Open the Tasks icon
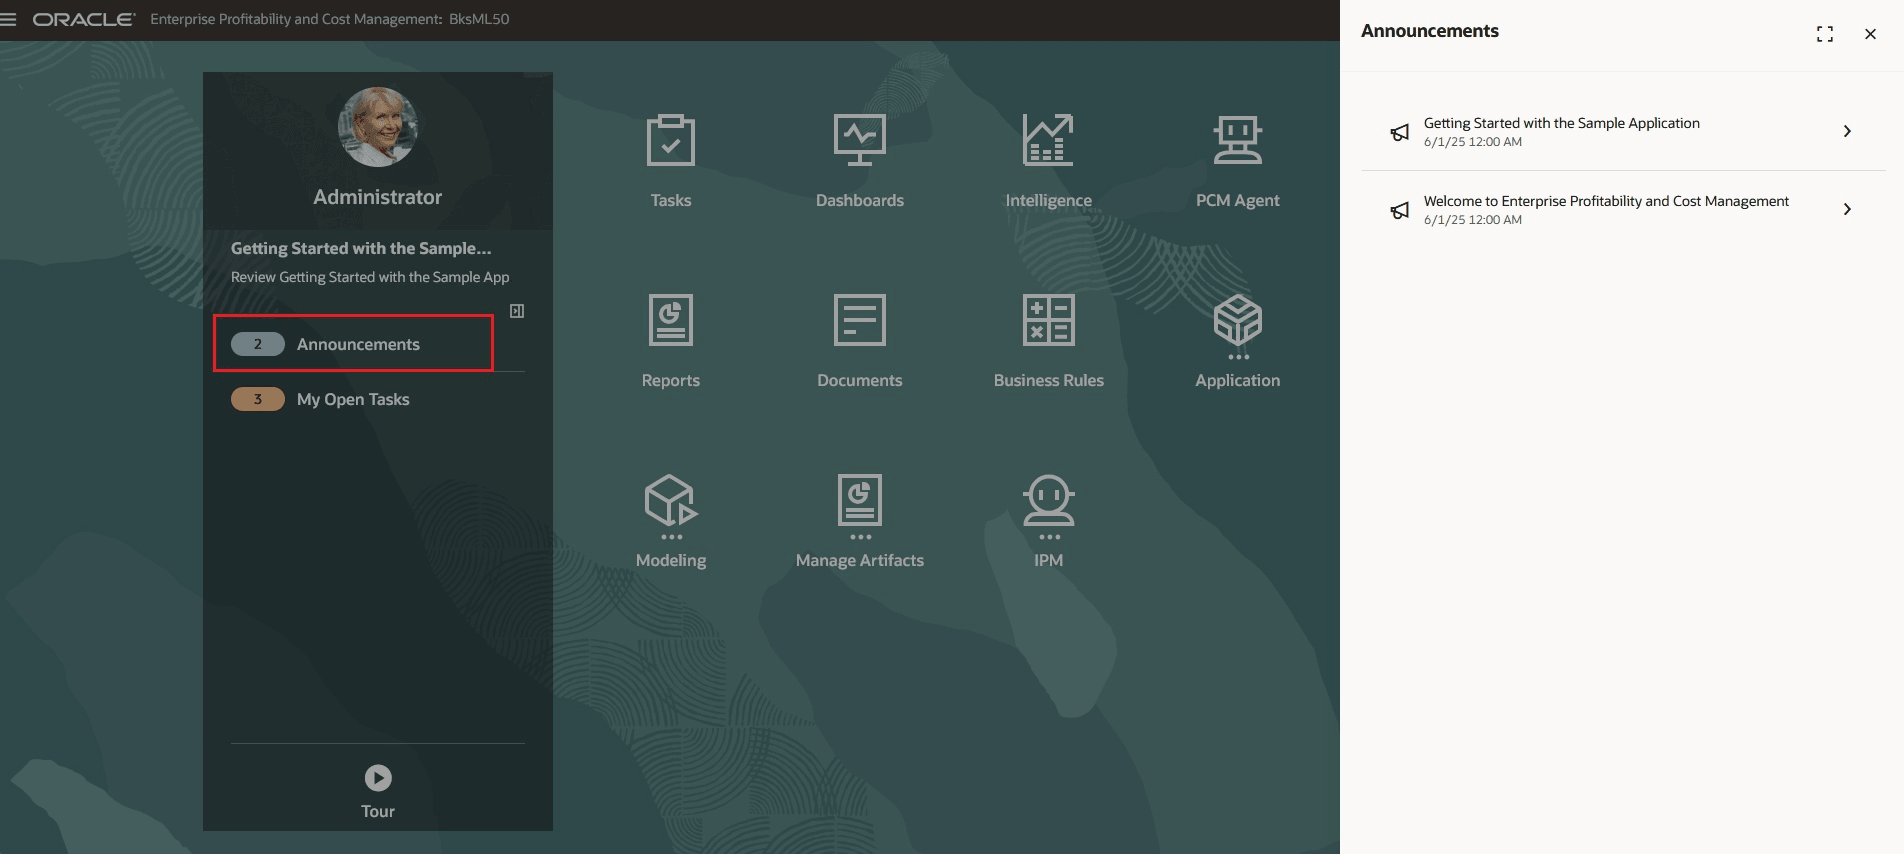Screen dimensions: 1904x854 tap(671, 141)
